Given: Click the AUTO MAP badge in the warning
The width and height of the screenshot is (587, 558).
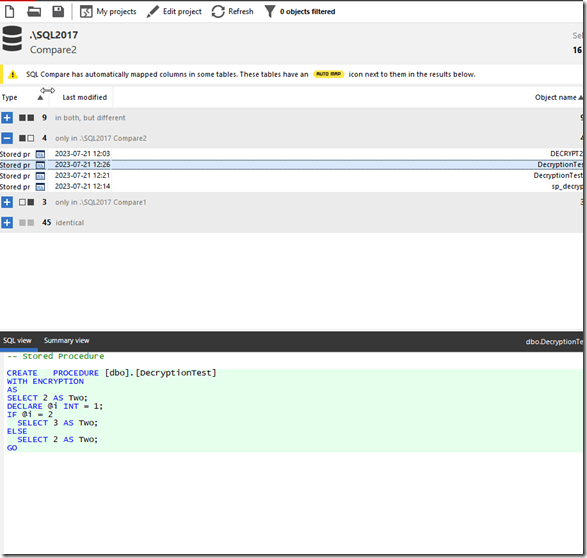Looking at the screenshot, I should tap(328, 74).
